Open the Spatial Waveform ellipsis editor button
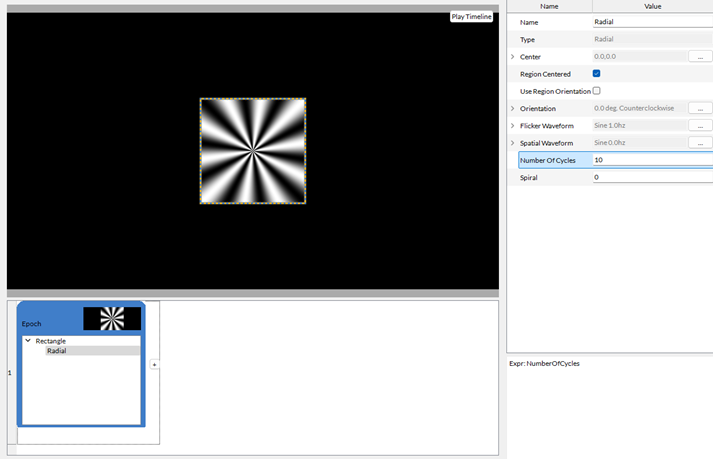The width and height of the screenshot is (713, 459). coord(700,143)
